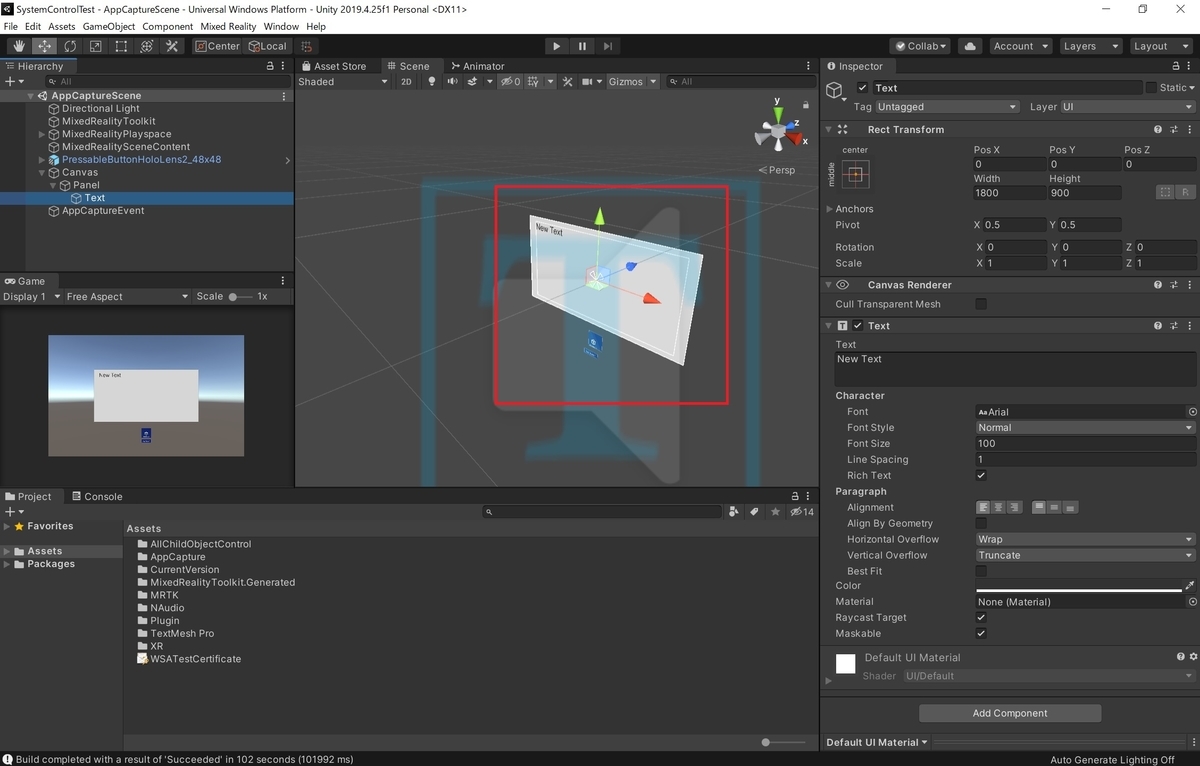1200x766 pixels.
Task: Switch to the Animator tab
Action: click(x=477, y=66)
